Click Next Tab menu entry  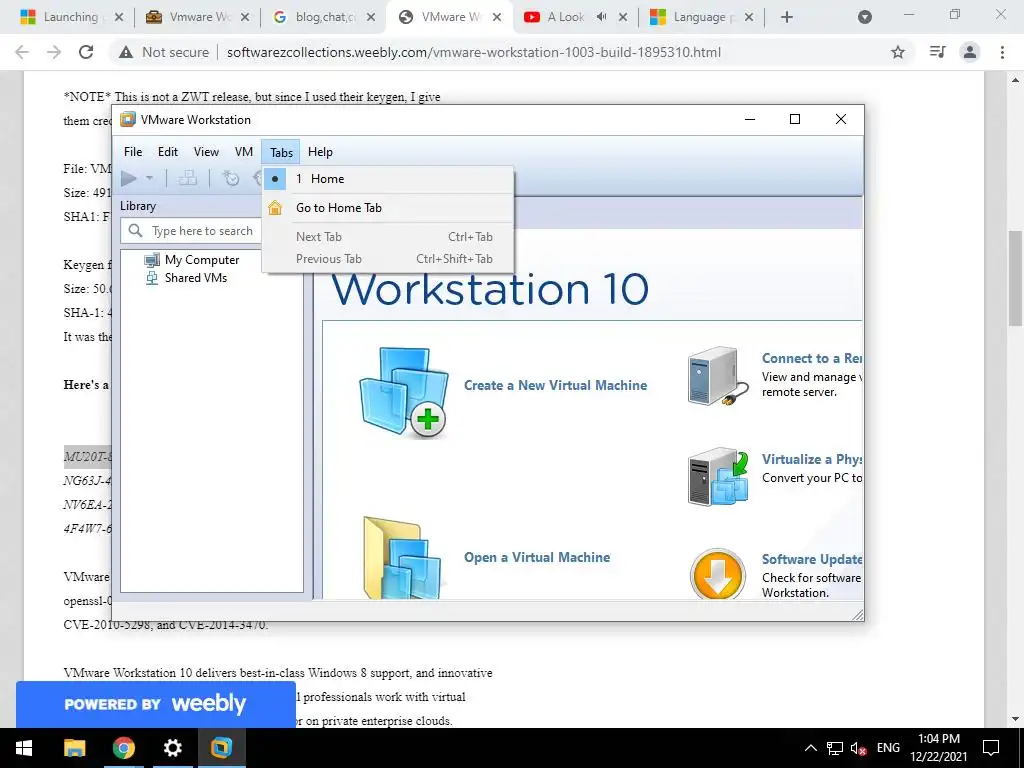[388, 236]
